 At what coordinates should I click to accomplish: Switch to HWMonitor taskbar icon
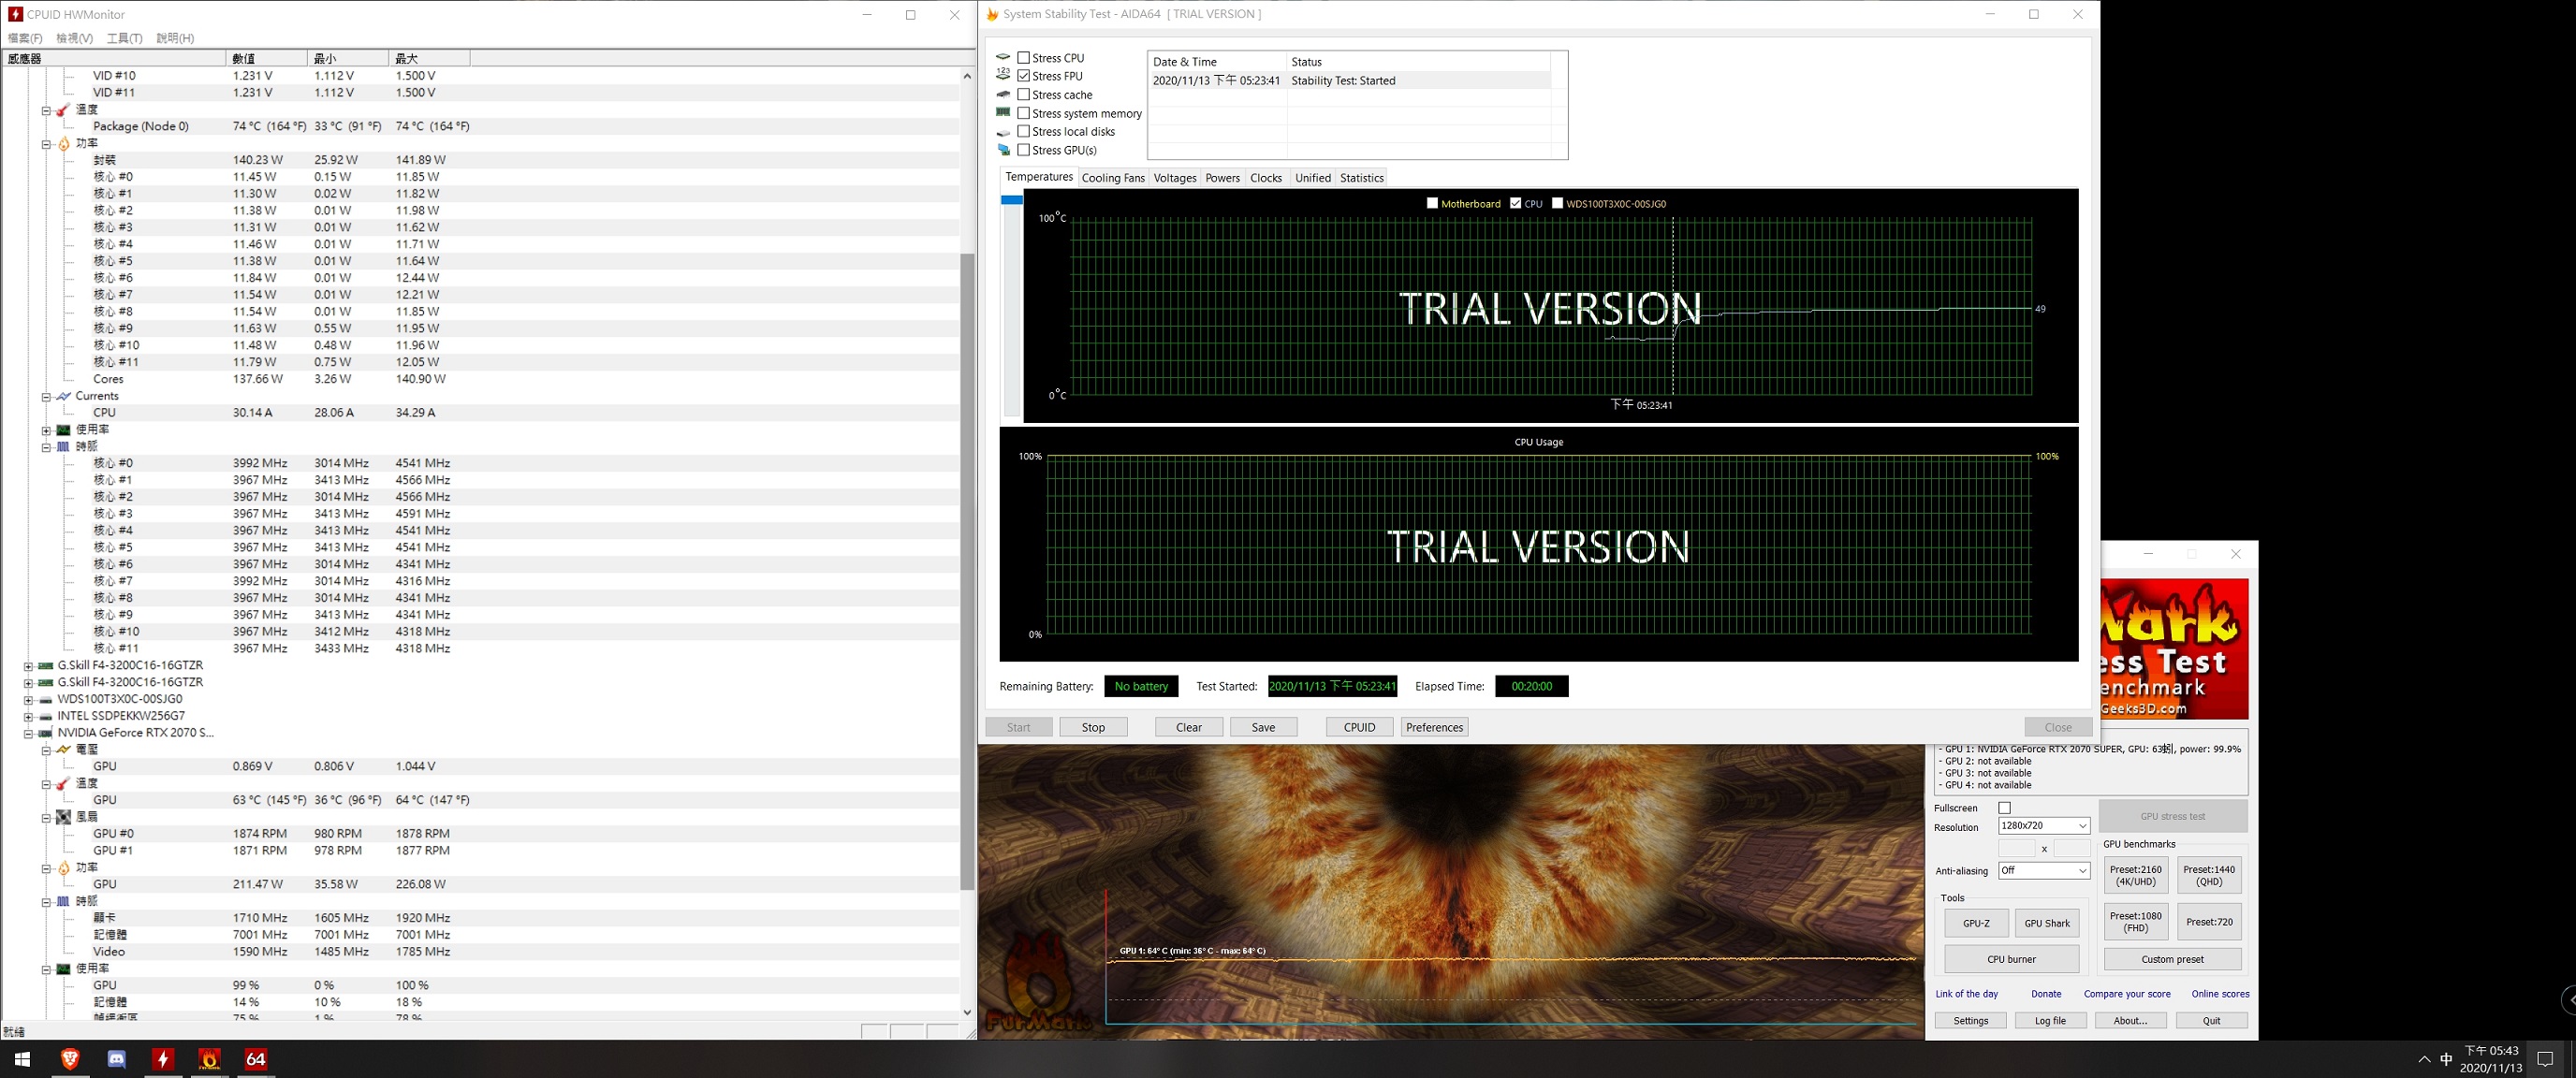click(x=163, y=1059)
